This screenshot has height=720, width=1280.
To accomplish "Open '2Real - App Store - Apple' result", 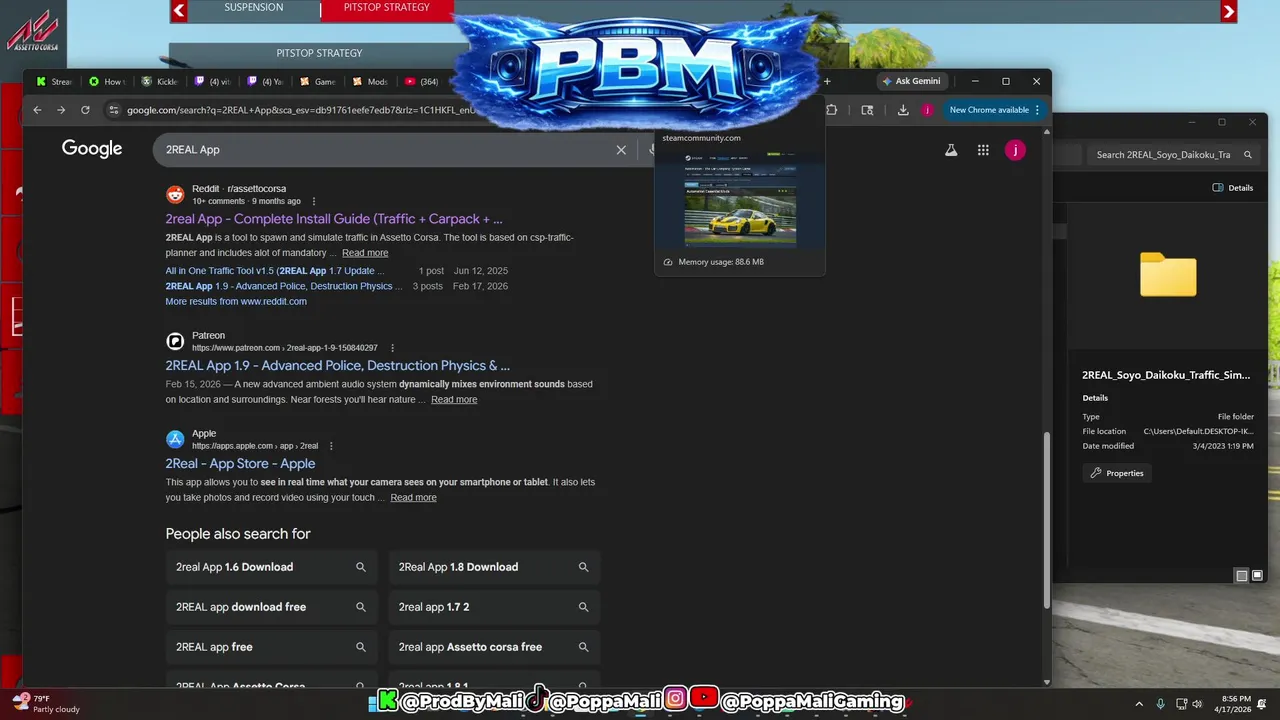I will (240, 464).
